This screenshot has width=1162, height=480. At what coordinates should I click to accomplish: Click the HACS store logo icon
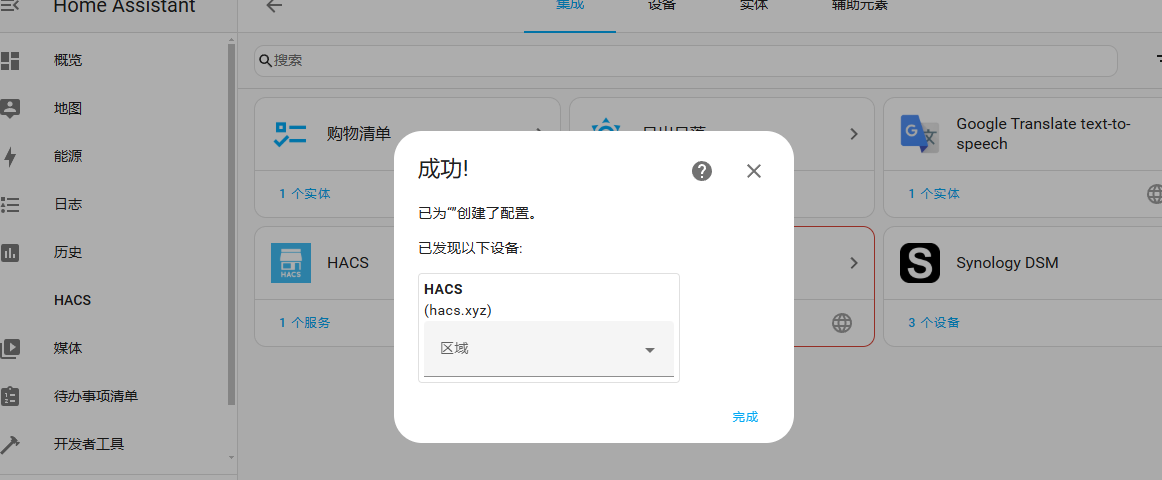click(x=290, y=263)
